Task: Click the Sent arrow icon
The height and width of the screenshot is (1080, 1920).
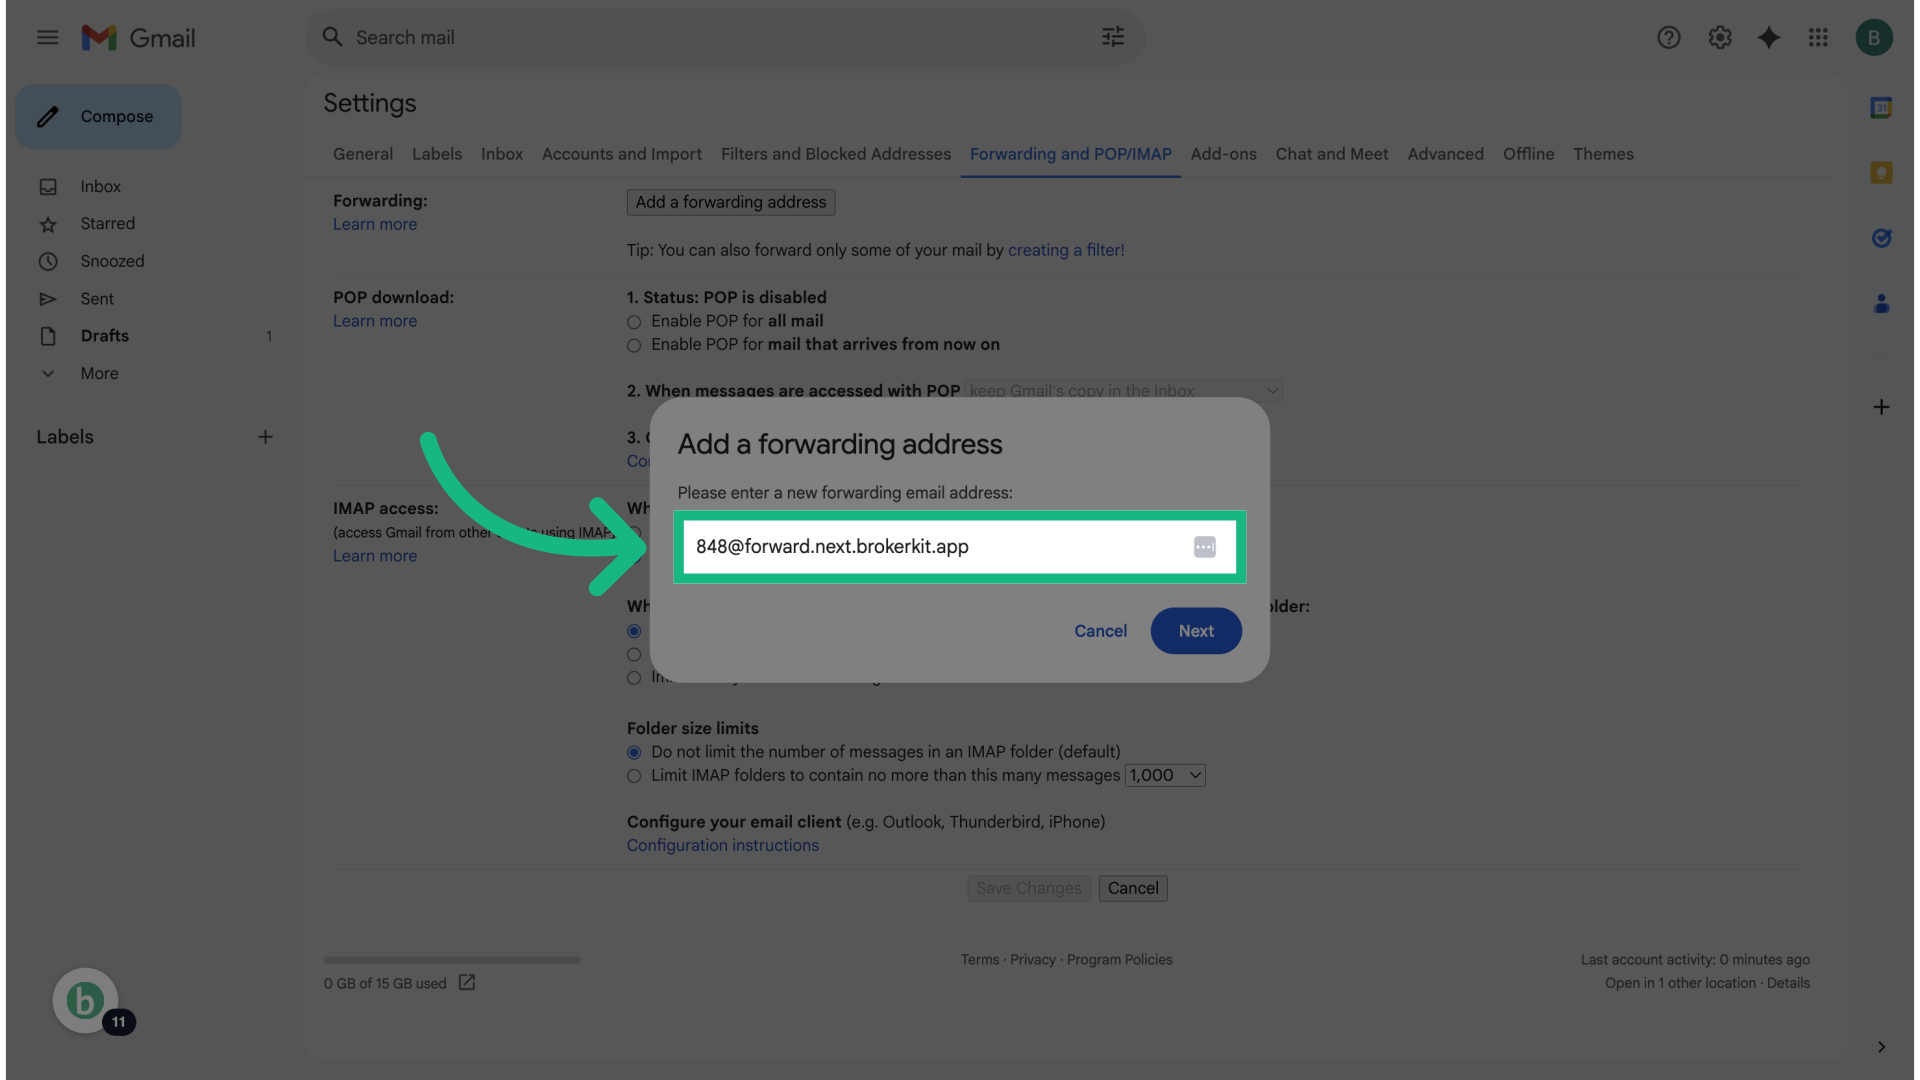Action: point(48,299)
